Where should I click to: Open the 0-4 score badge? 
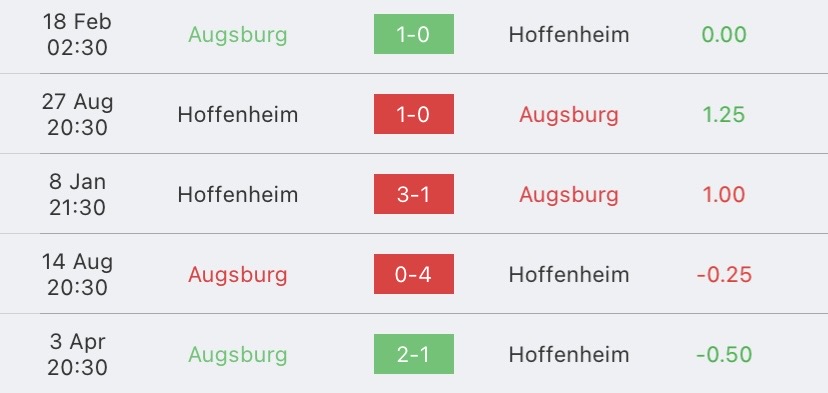pyautogui.click(x=413, y=274)
